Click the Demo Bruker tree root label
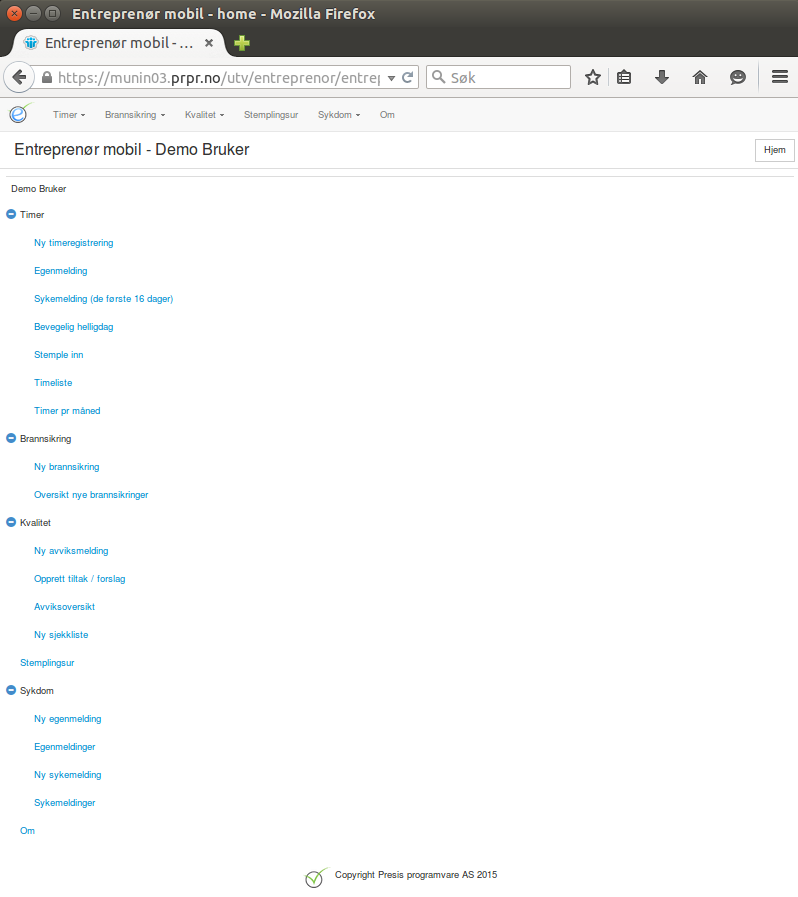Image resolution: width=798 pixels, height=897 pixels. [x=39, y=189]
